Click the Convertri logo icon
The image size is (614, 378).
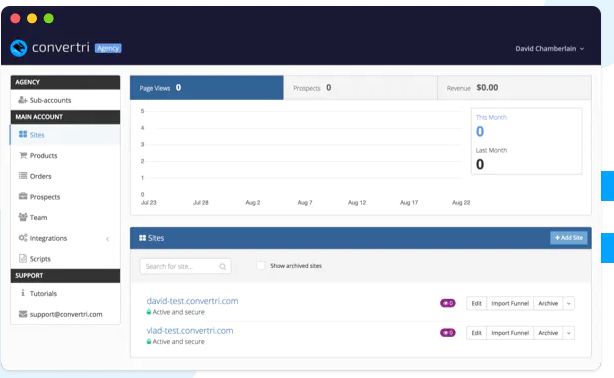pos(18,48)
